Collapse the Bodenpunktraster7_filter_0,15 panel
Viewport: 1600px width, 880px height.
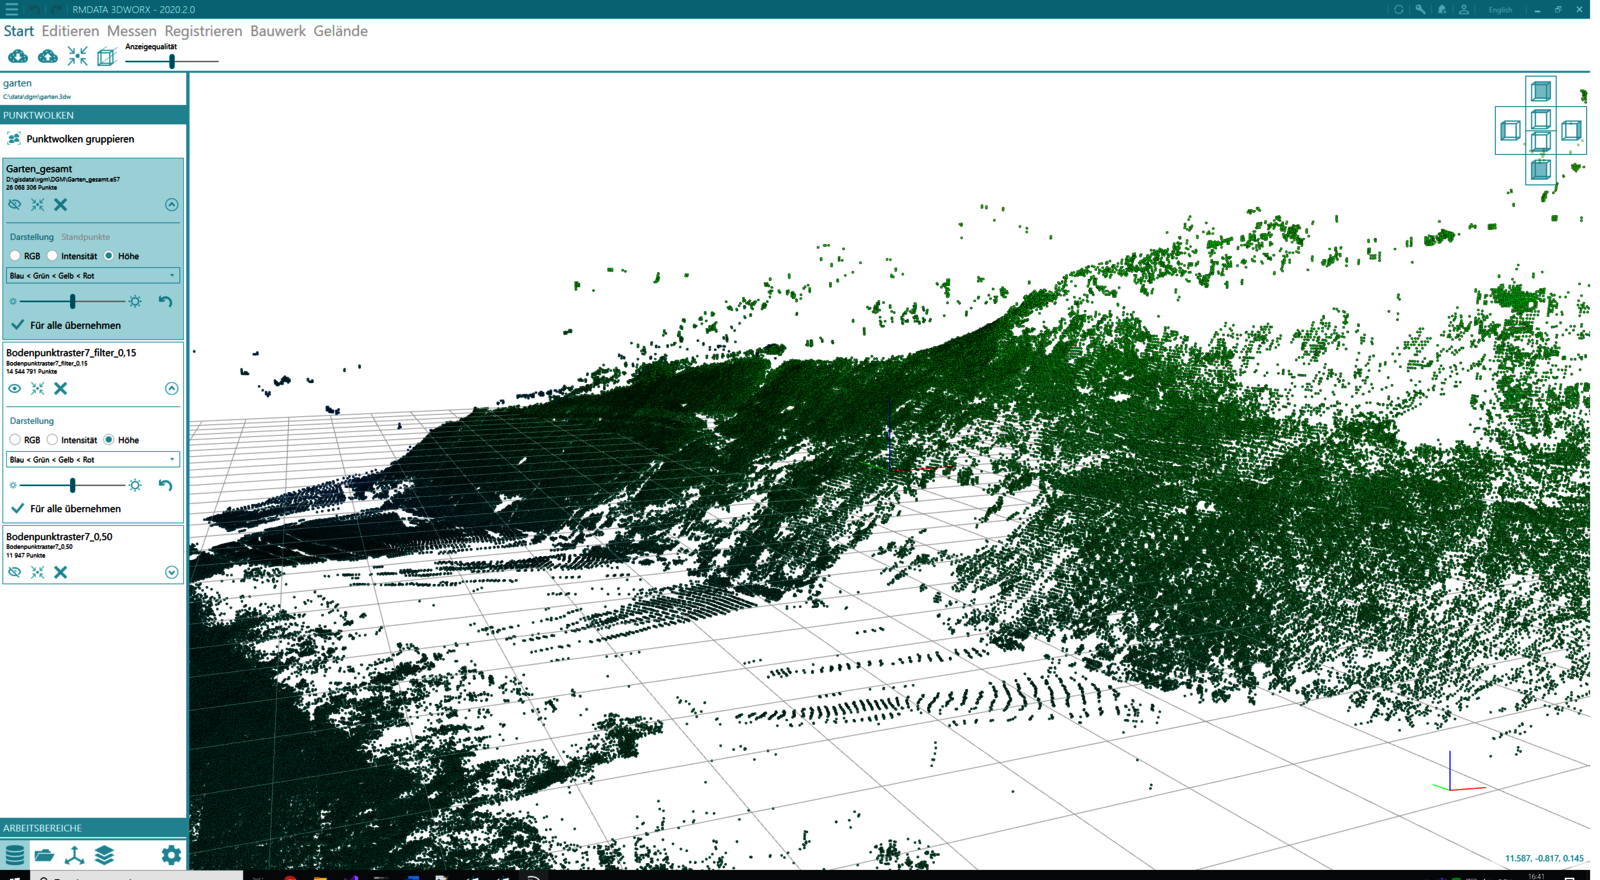click(171, 389)
